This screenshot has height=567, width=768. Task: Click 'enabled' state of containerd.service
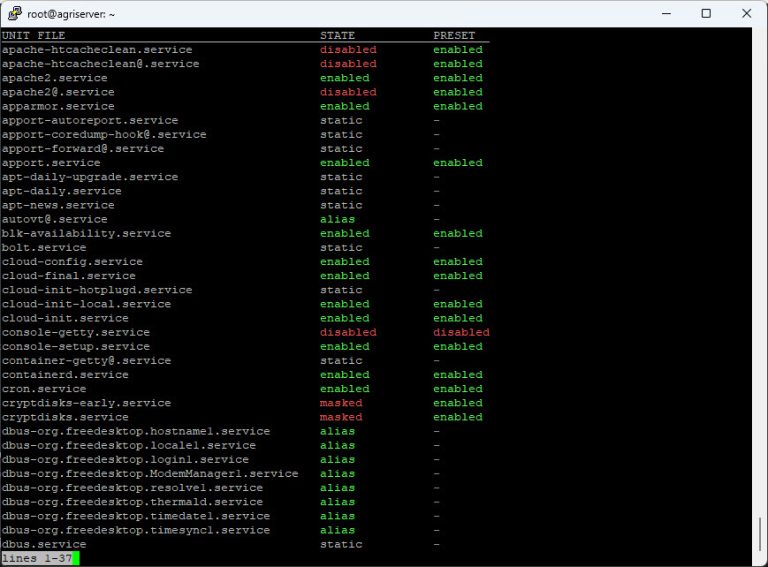pyautogui.click(x=345, y=375)
